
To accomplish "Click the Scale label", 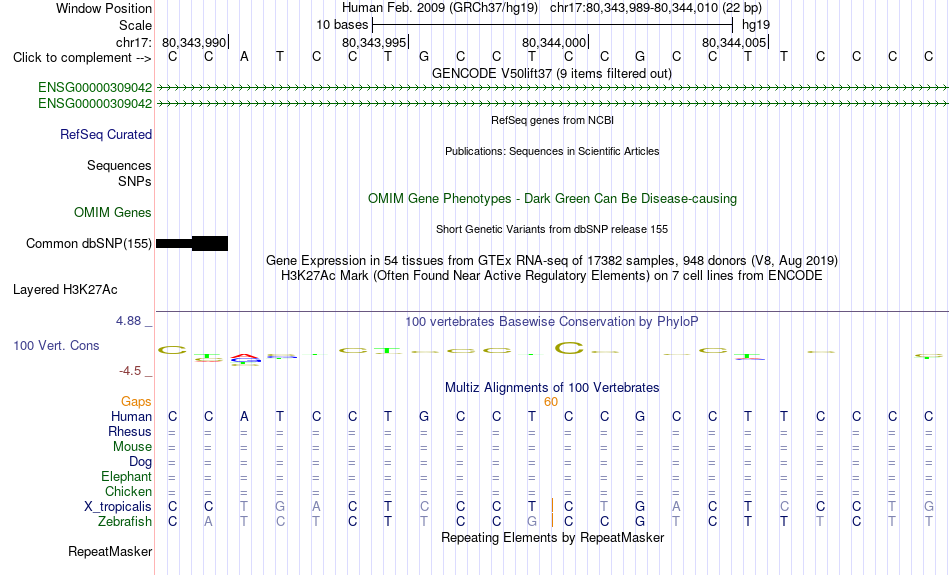I will point(135,25).
